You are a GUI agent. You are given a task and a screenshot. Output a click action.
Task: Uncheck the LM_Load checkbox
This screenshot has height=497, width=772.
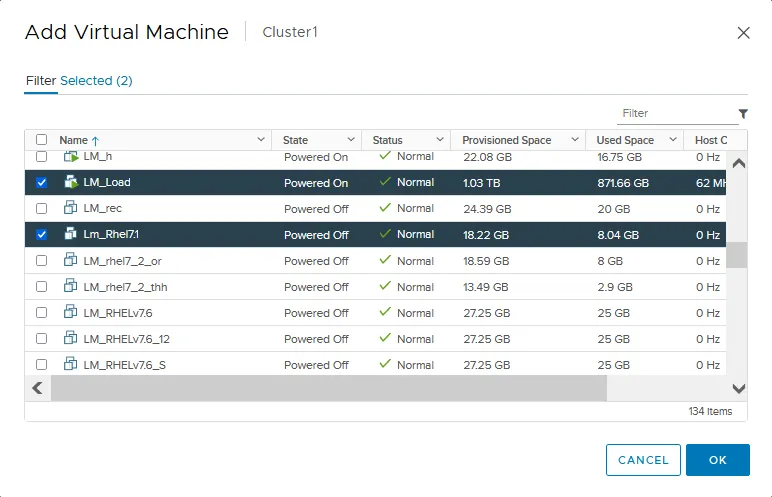point(41,183)
